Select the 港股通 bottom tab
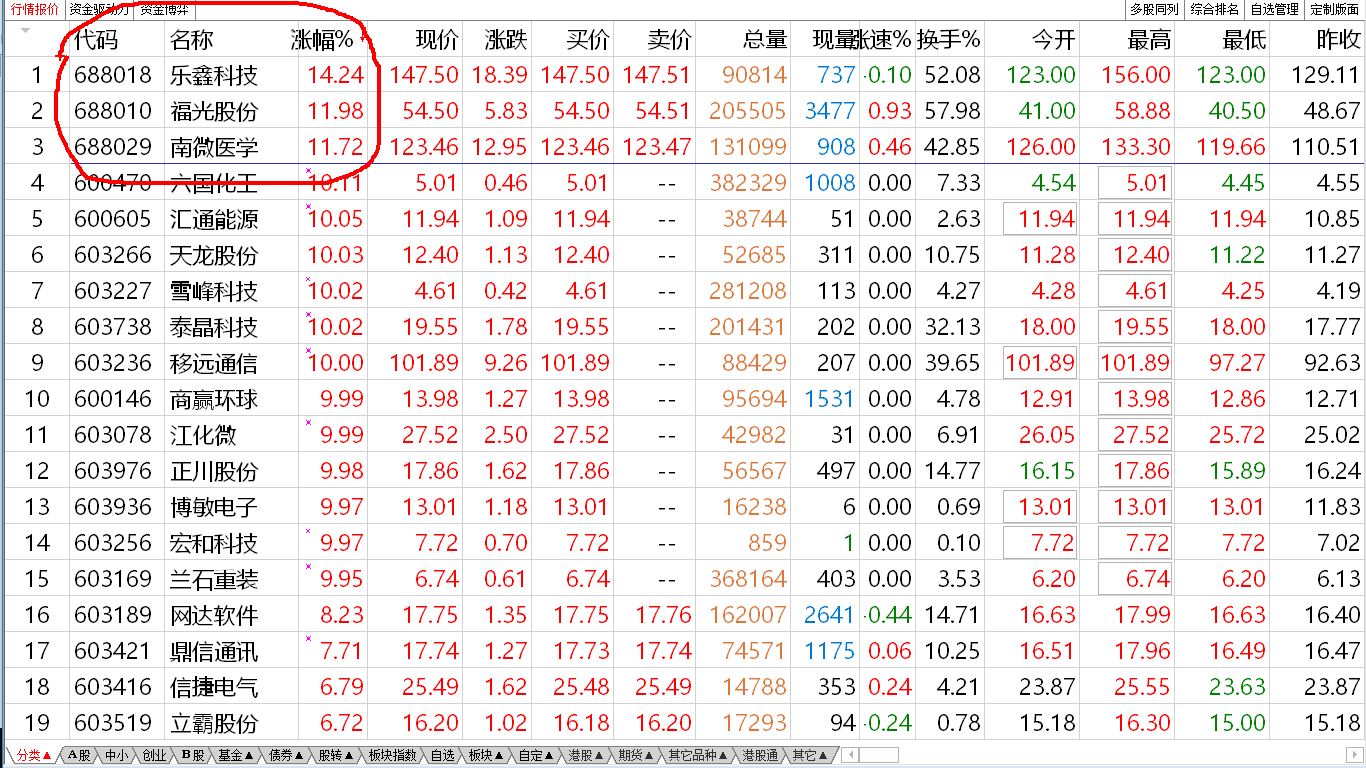This screenshot has height=768, width=1366. pos(760,755)
